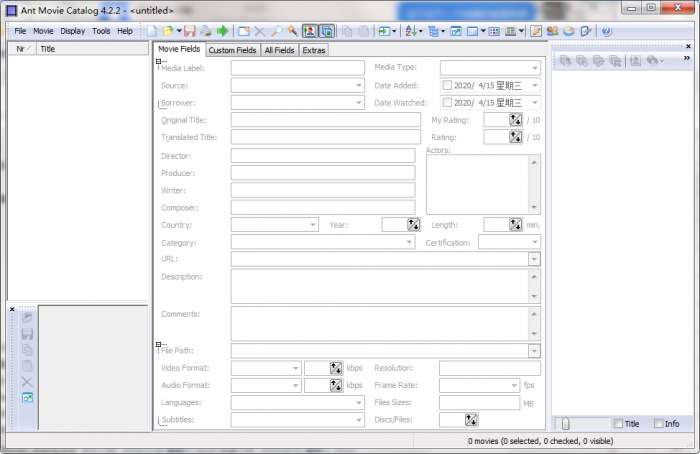Enable the Date Added checkbox
Image resolution: width=700 pixels, height=454 pixels.
(x=447, y=85)
